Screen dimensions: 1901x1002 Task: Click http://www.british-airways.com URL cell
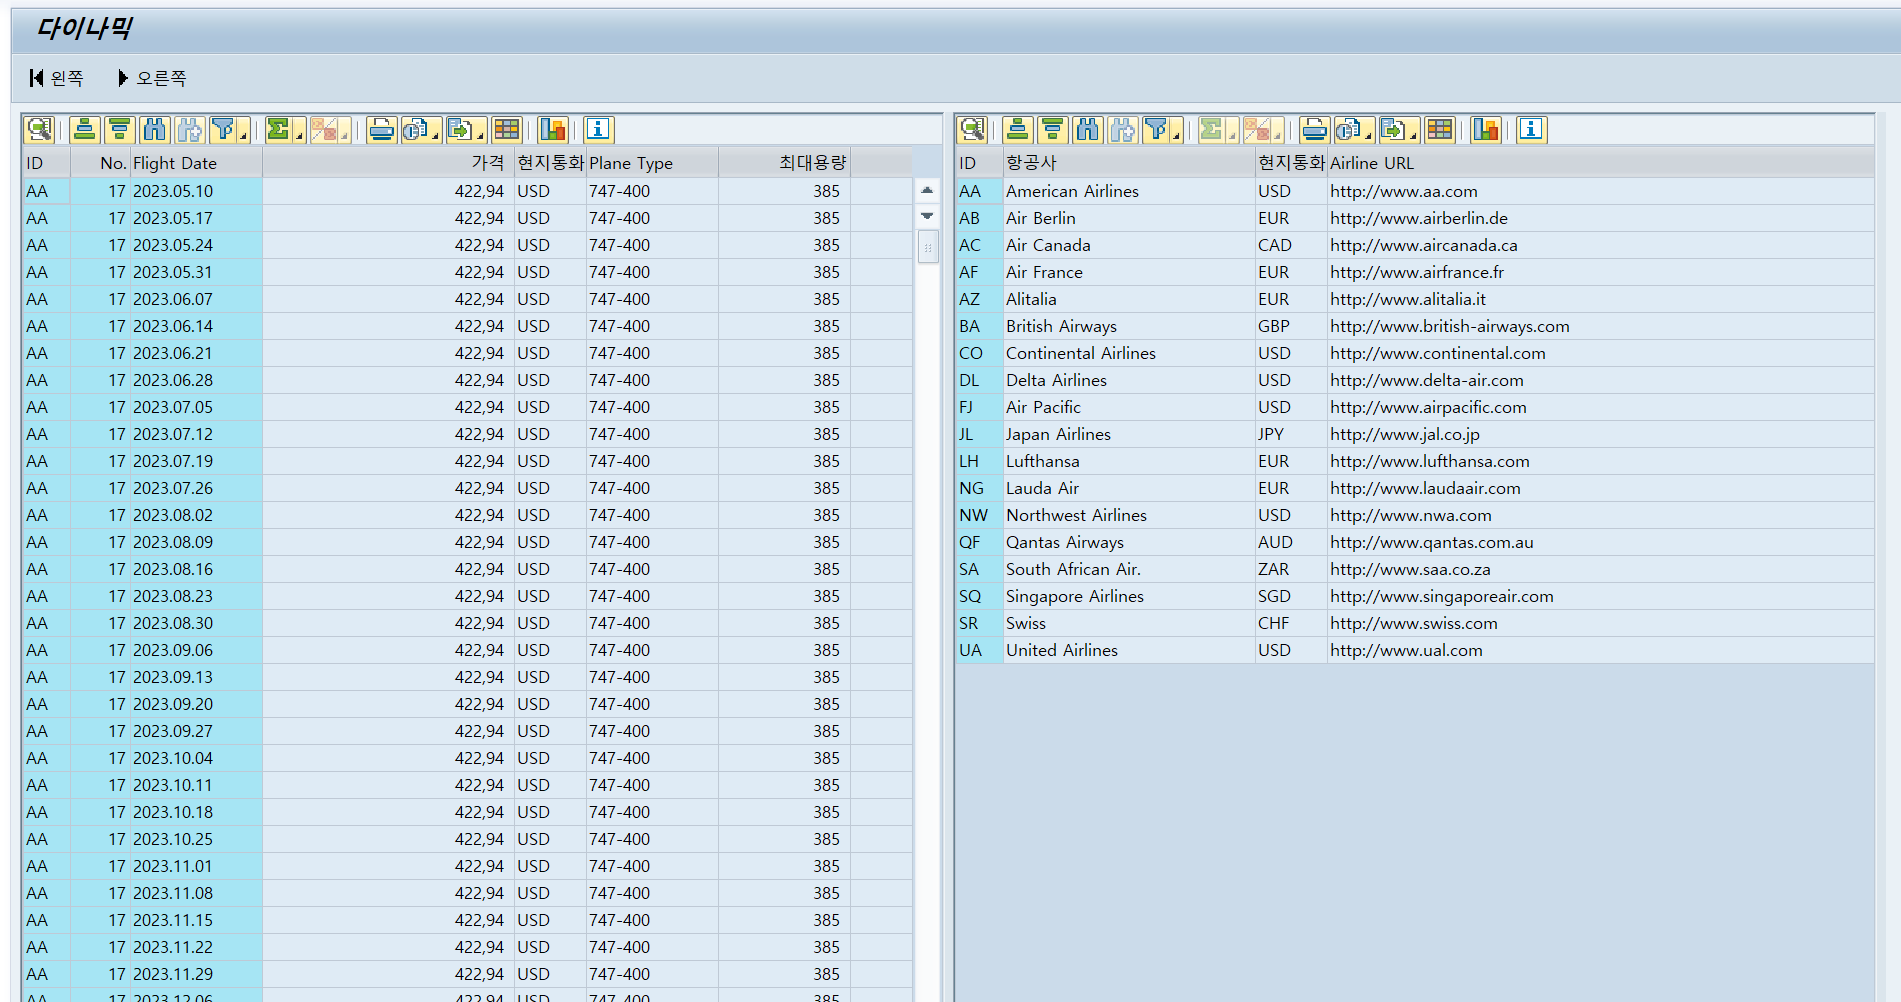click(x=1600, y=326)
